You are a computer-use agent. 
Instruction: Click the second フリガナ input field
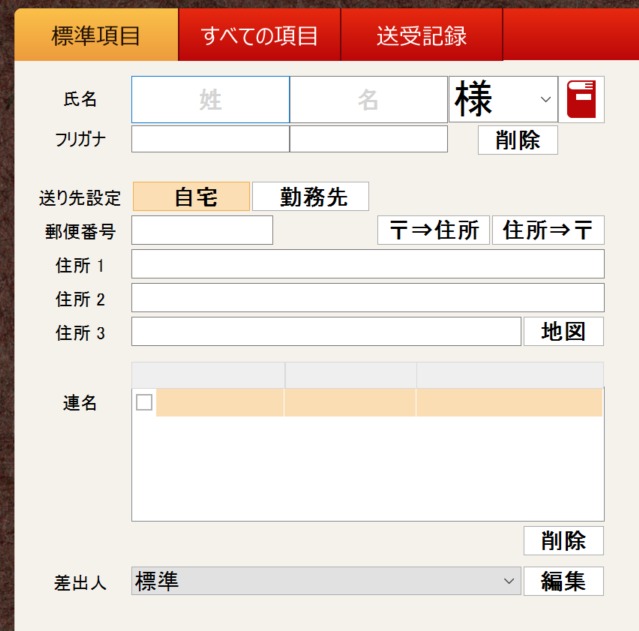[x=368, y=139]
